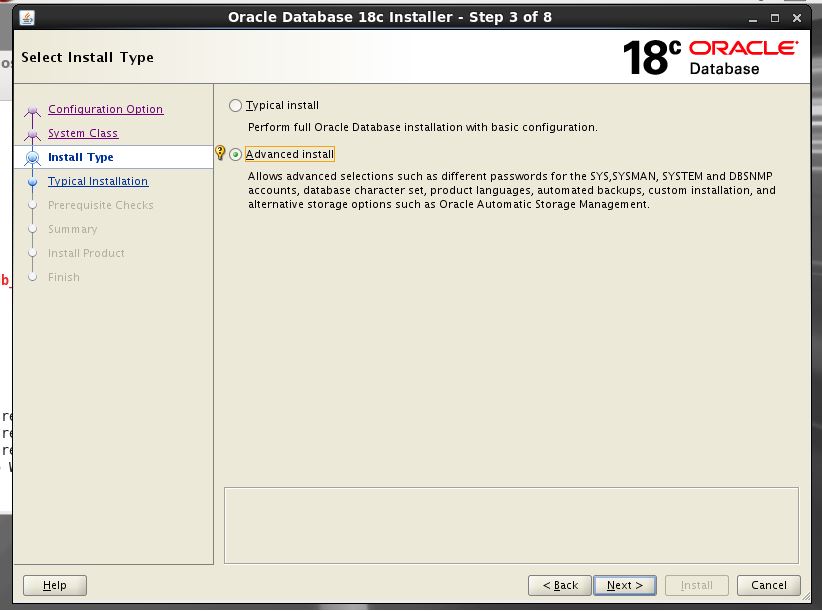The height and width of the screenshot is (611, 822).
Task: Select the Advanced install radio button
Action: coord(235,155)
